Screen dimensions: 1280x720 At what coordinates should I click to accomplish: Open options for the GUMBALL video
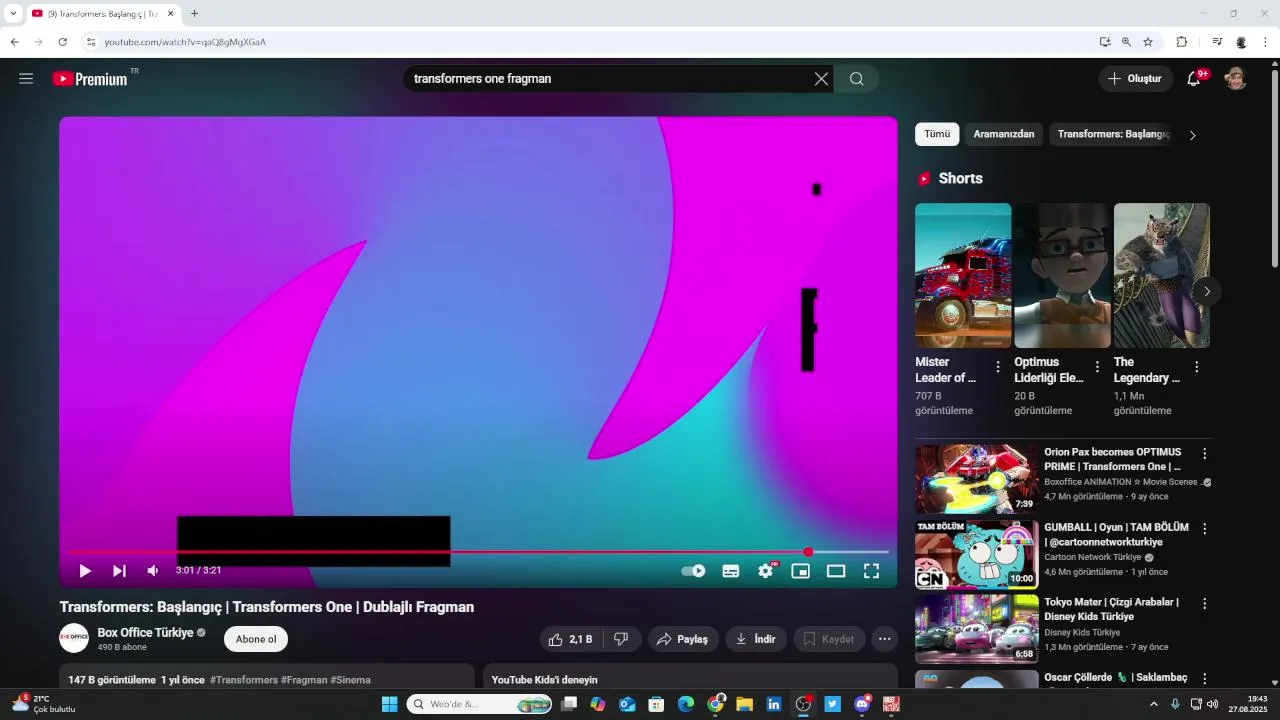1204,529
